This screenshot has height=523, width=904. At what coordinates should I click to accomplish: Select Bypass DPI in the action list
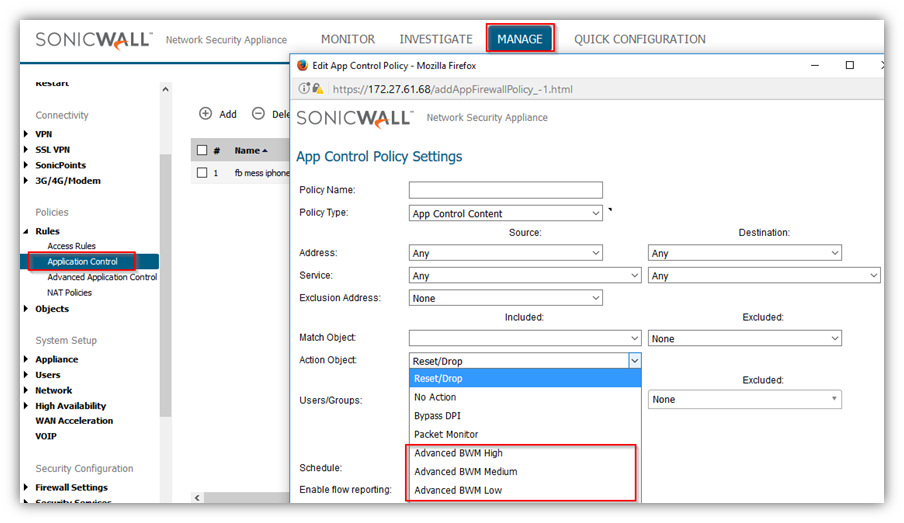pos(525,416)
